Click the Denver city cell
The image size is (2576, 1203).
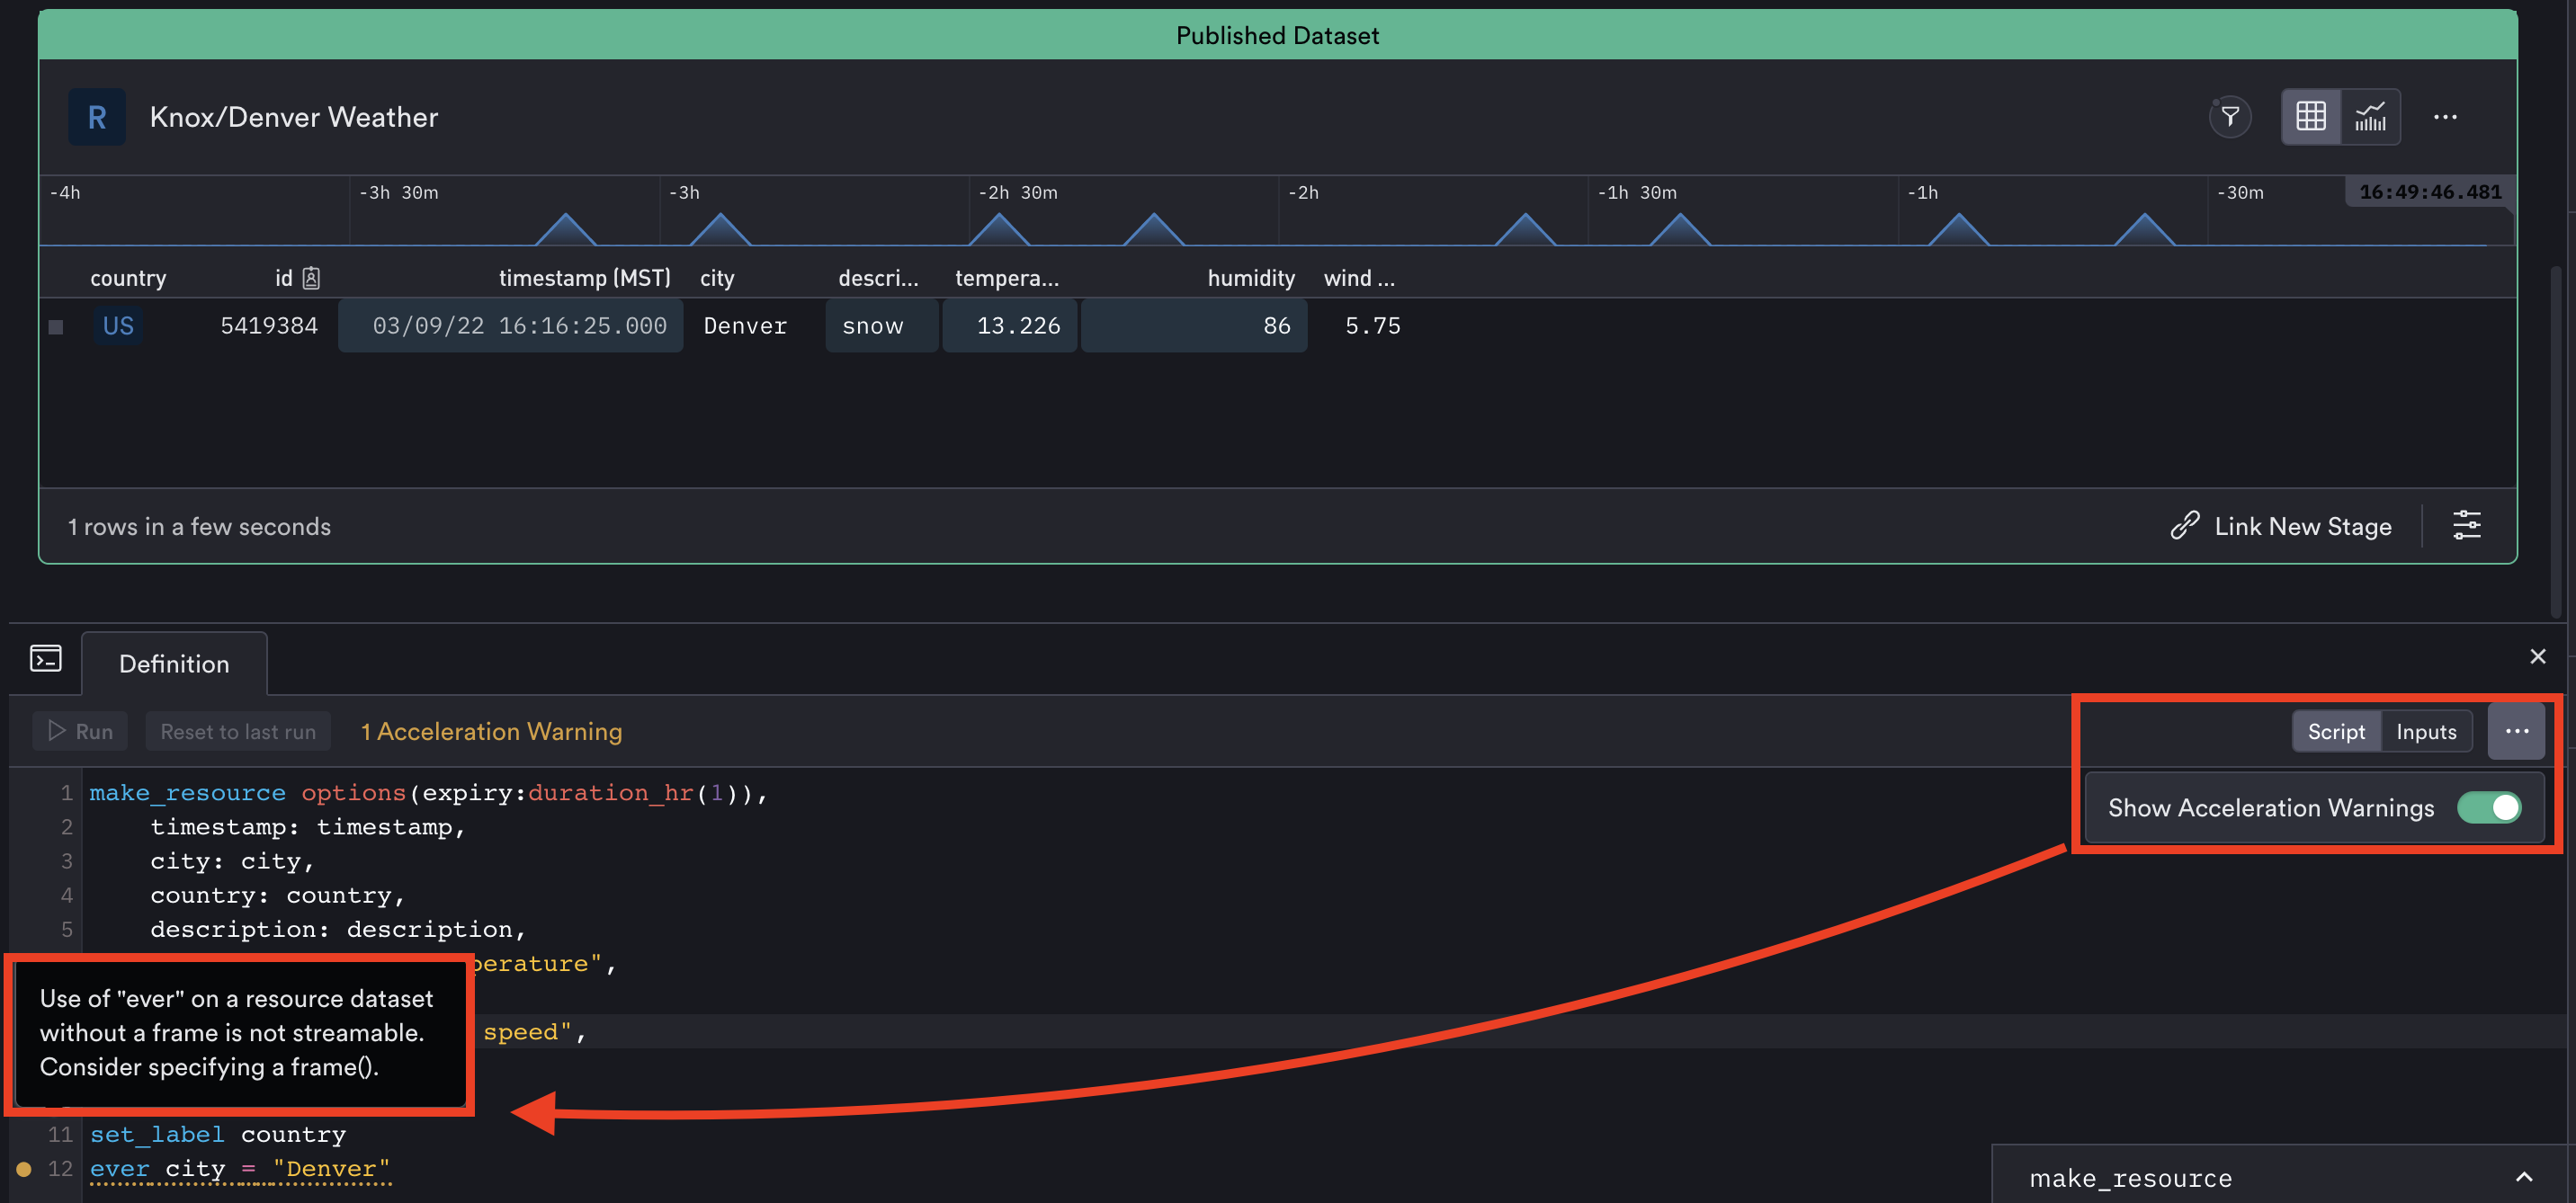click(x=745, y=326)
